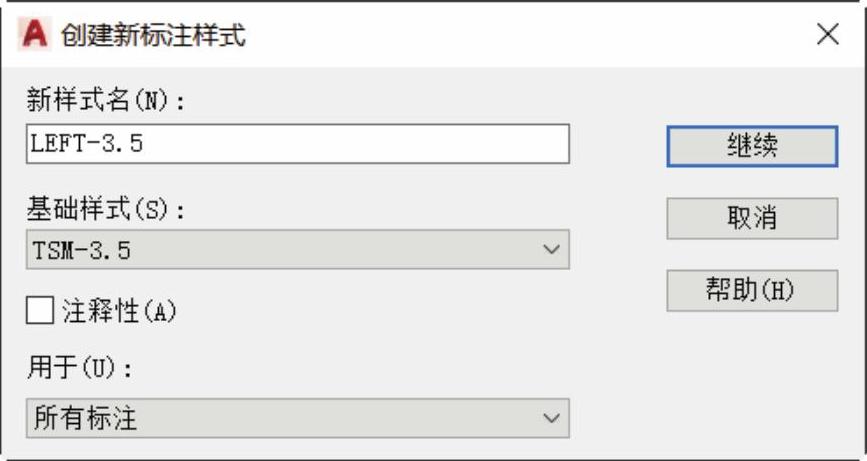867x461 pixels.
Task: Tick the 注释性(A) checkbox square
Action: pyautogui.click(x=40, y=312)
